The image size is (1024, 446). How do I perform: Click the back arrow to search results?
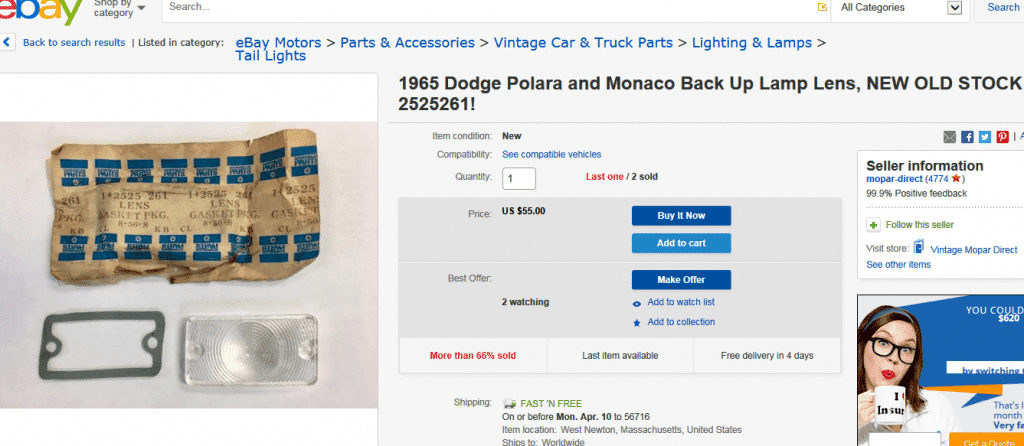8,43
